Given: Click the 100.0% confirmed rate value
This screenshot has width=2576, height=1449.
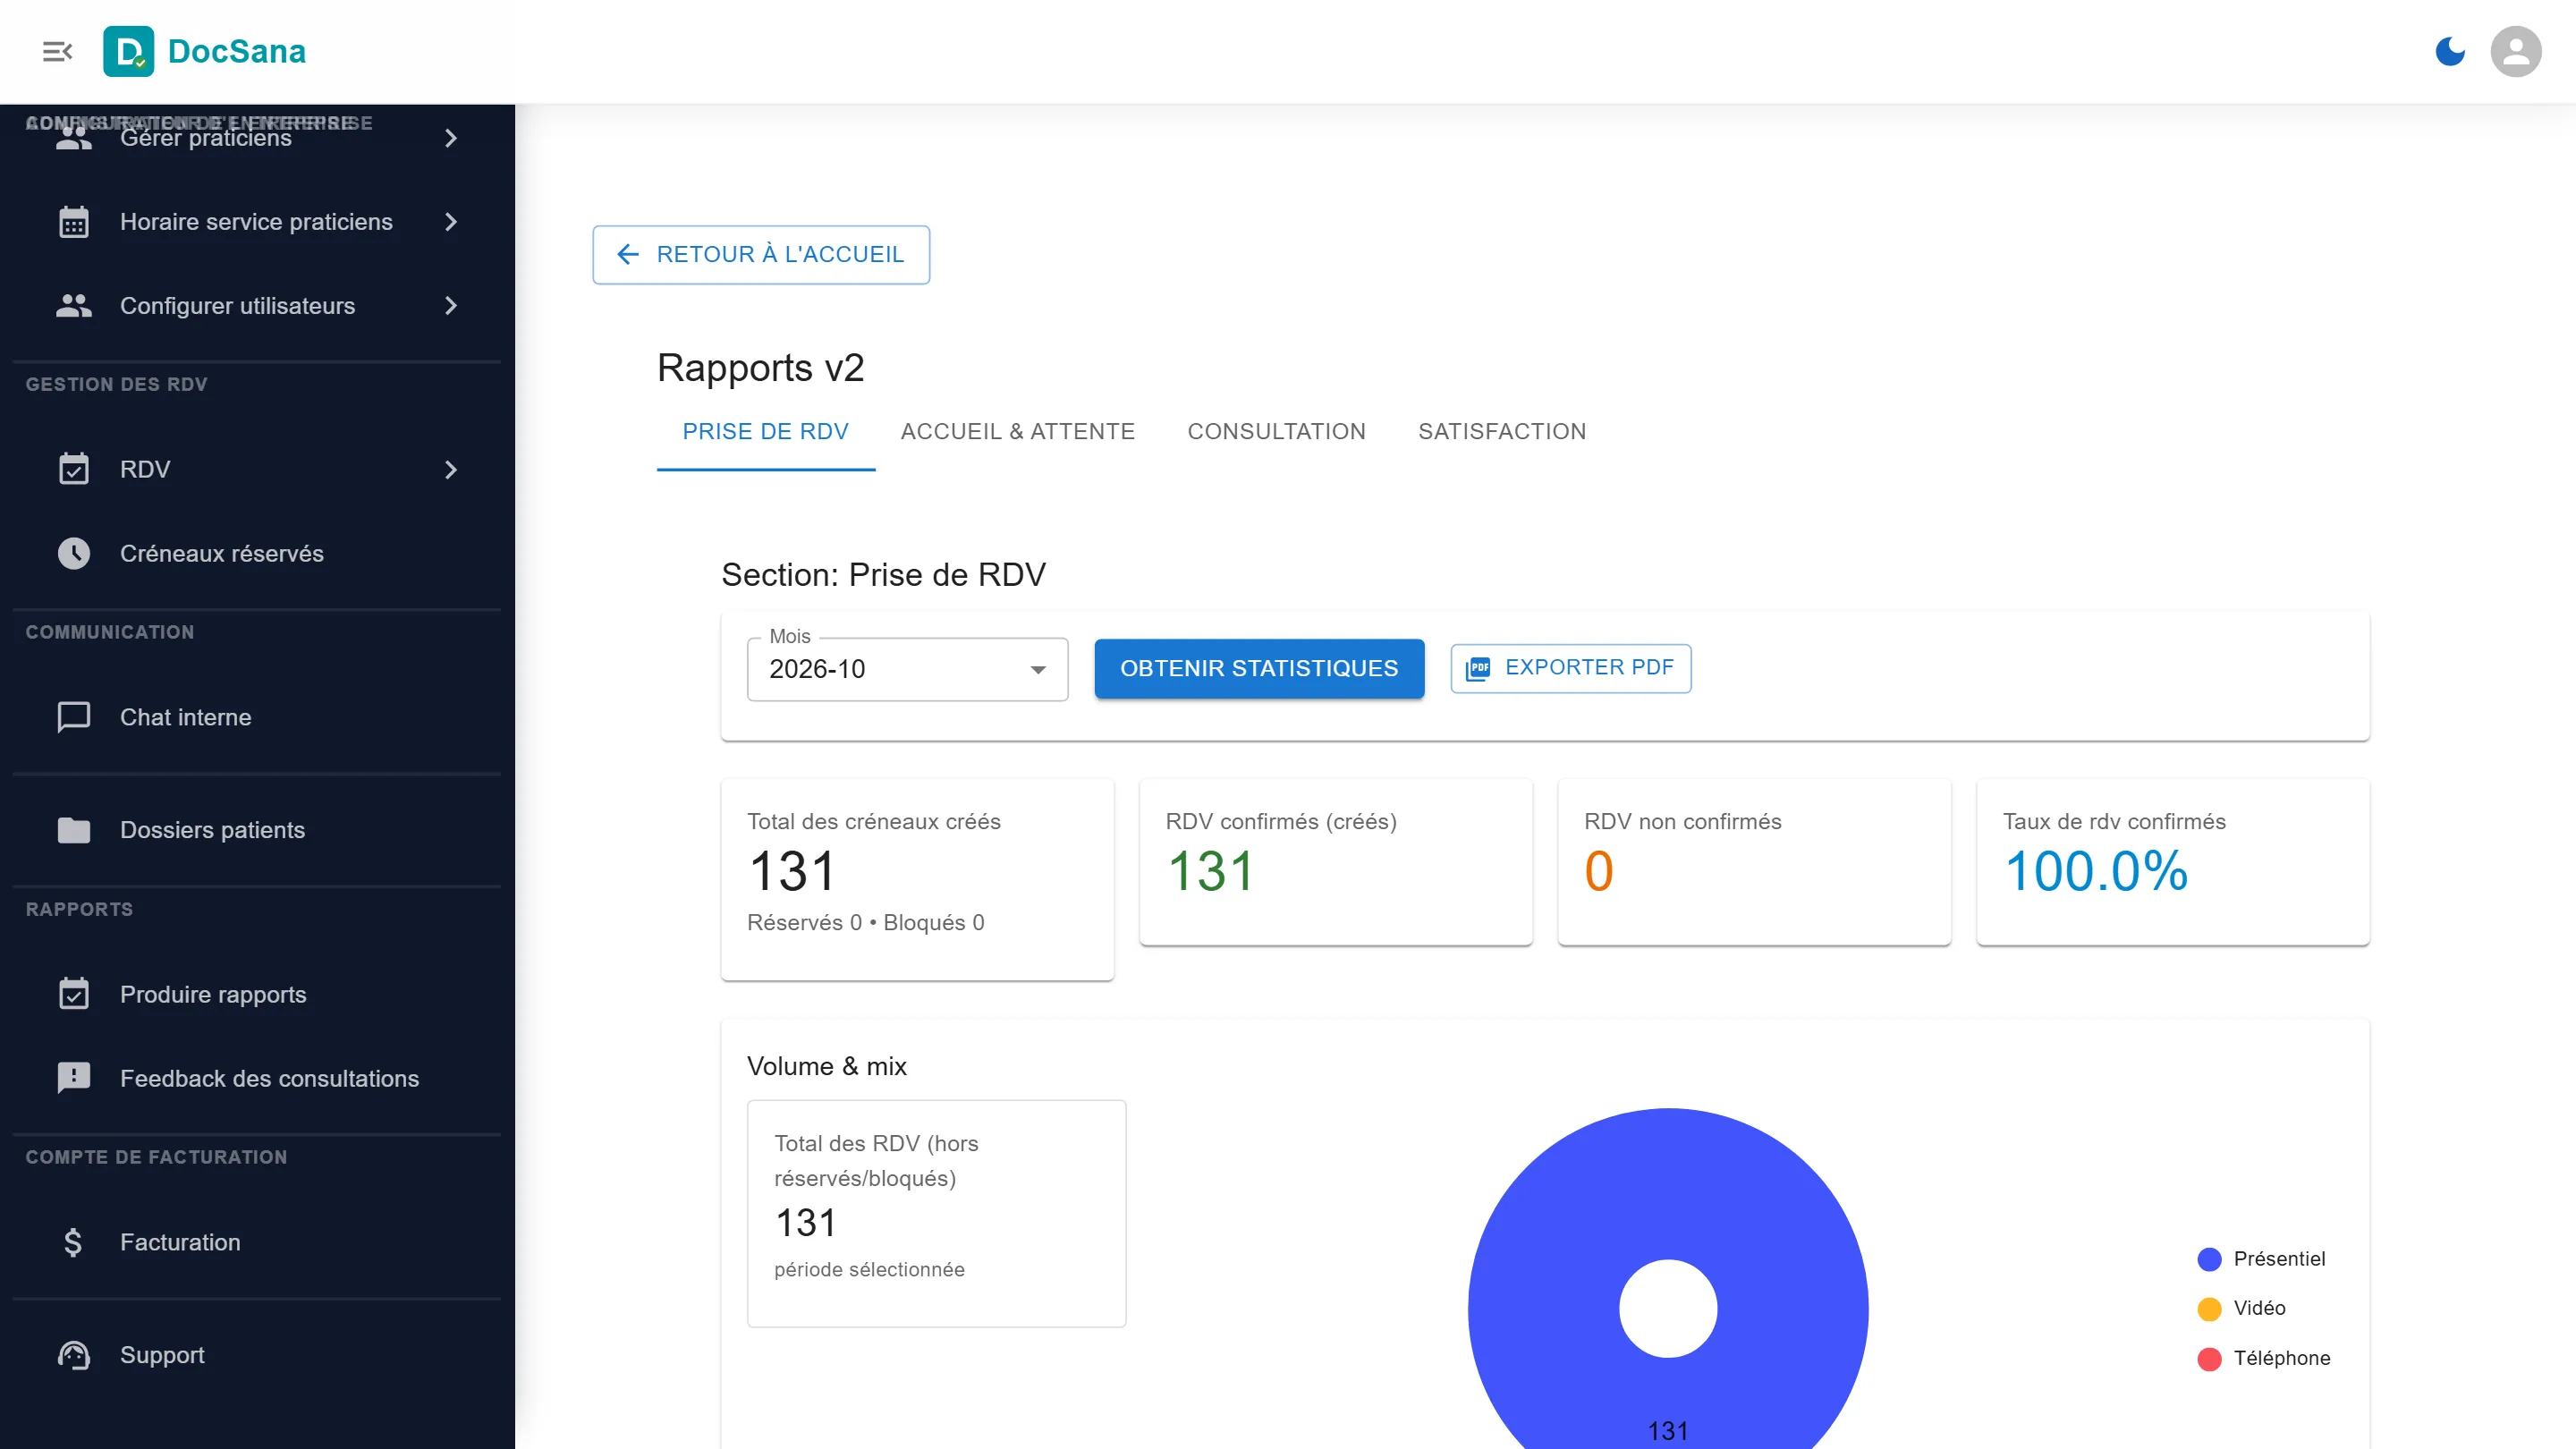Looking at the screenshot, I should pyautogui.click(x=2096, y=870).
